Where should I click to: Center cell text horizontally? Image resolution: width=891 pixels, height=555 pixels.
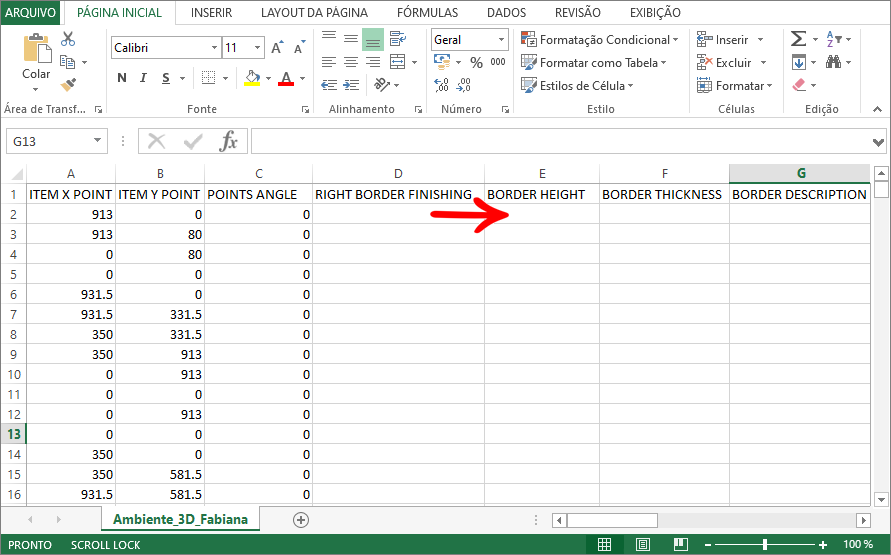[351, 62]
